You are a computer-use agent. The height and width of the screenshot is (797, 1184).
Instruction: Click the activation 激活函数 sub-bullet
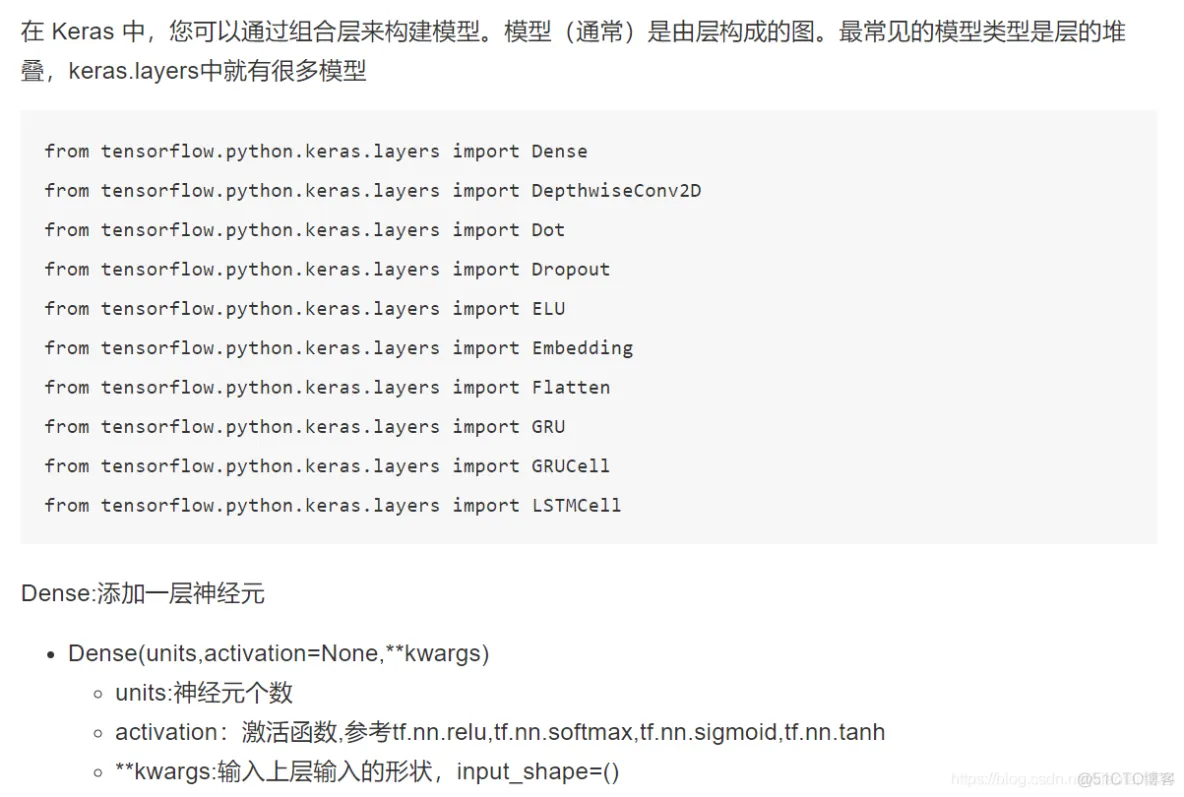pyautogui.click(x=499, y=732)
